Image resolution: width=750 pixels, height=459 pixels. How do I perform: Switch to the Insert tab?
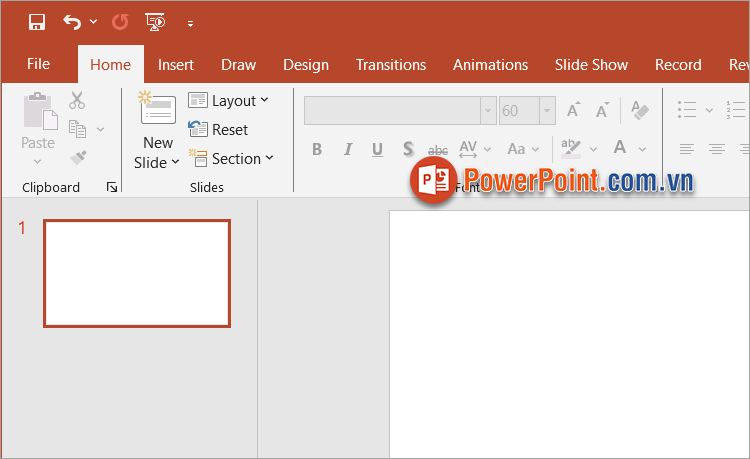176,65
